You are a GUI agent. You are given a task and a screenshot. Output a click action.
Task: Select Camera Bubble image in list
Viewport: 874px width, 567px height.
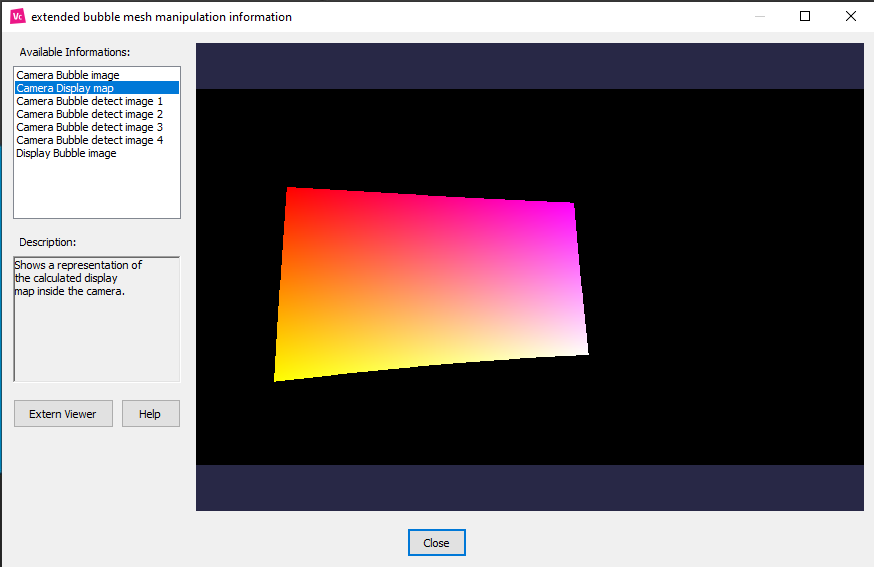(x=68, y=75)
